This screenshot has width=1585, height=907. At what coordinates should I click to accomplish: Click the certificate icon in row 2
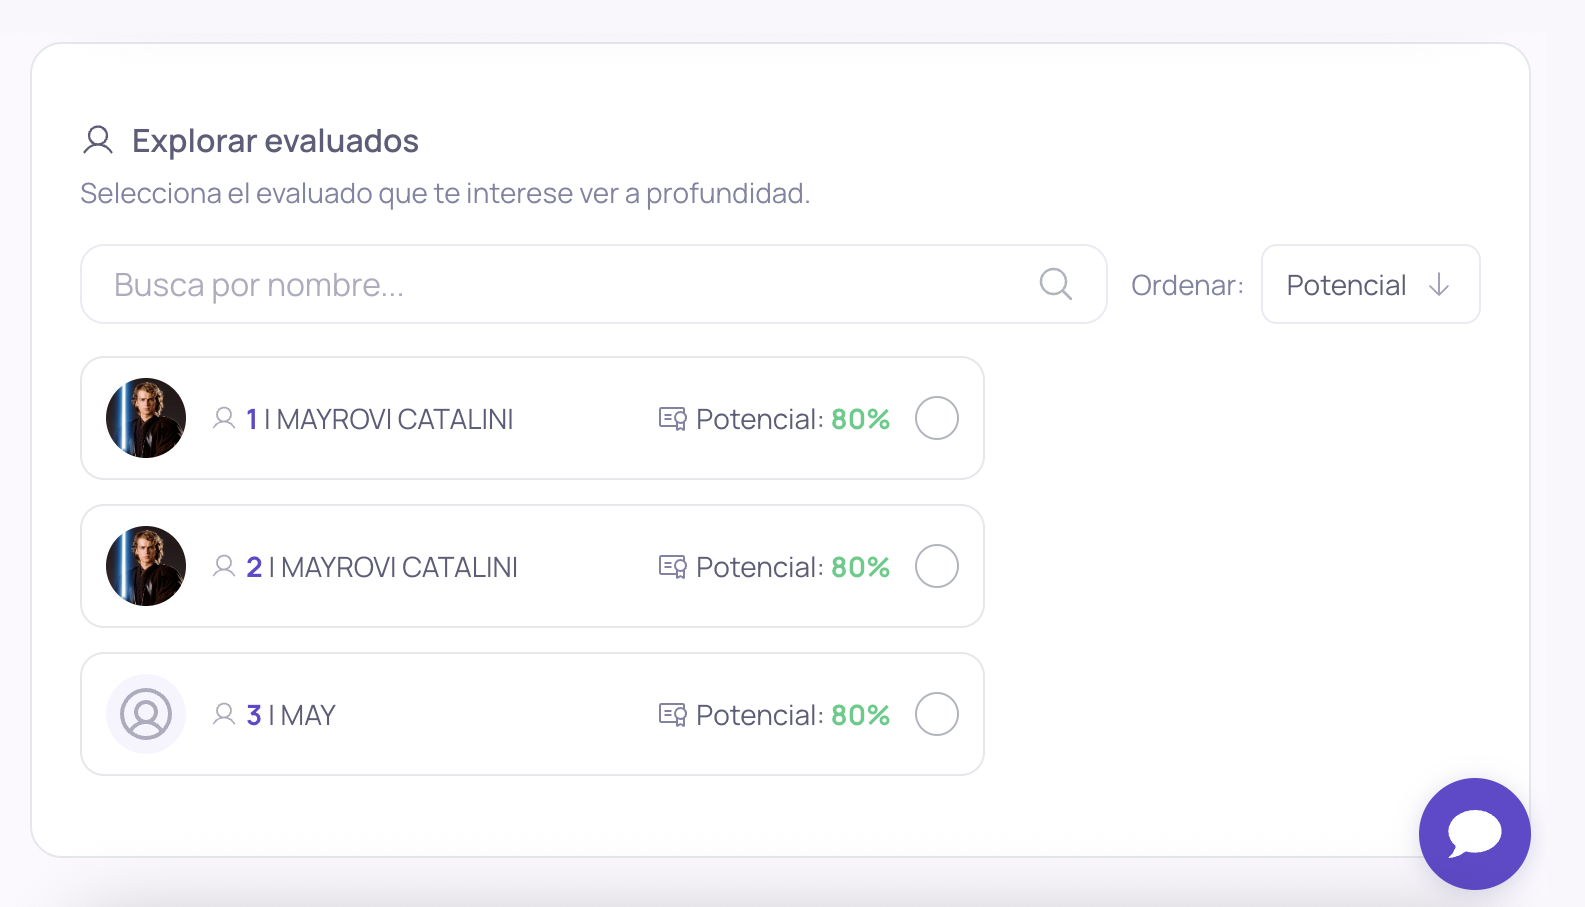pos(673,567)
